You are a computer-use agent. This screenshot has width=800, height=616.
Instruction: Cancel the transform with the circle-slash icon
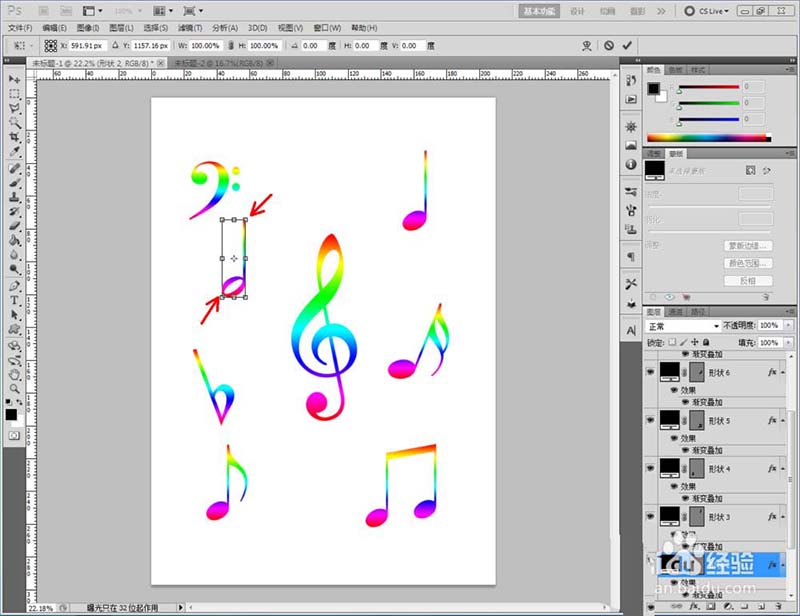click(609, 45)
